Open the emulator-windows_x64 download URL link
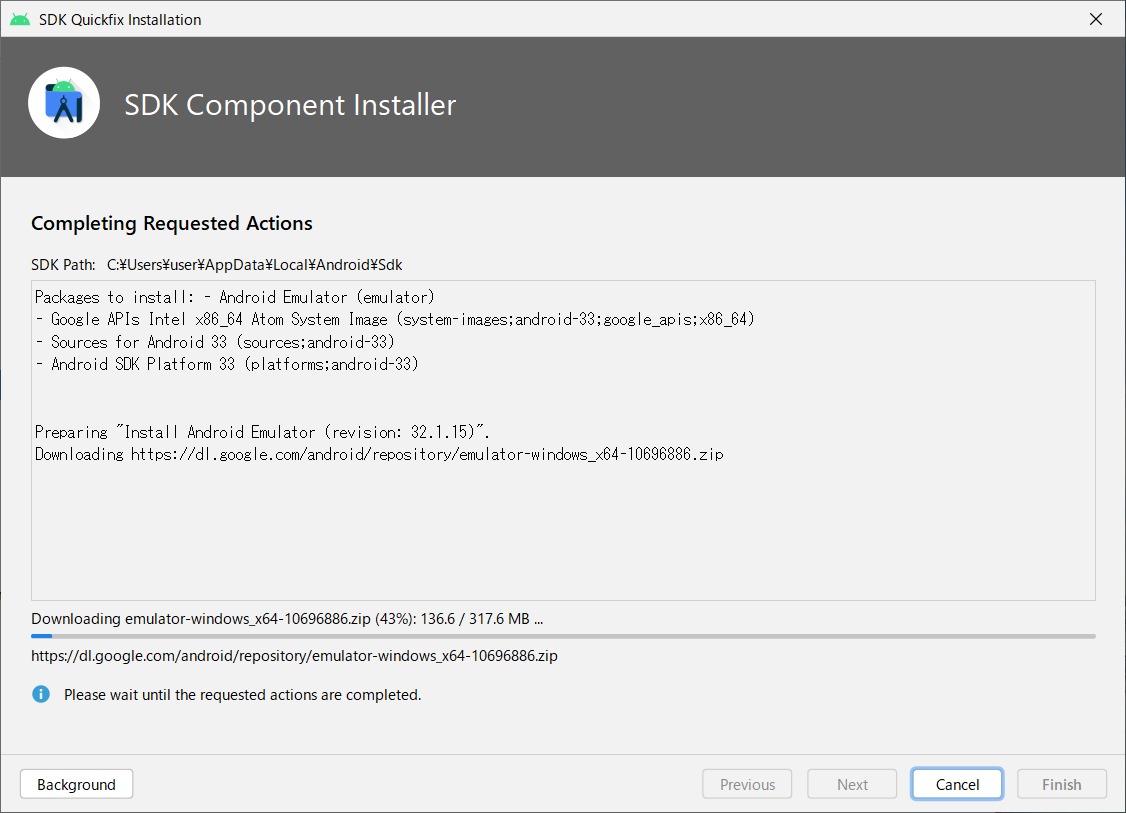 [x=294, y=655]
